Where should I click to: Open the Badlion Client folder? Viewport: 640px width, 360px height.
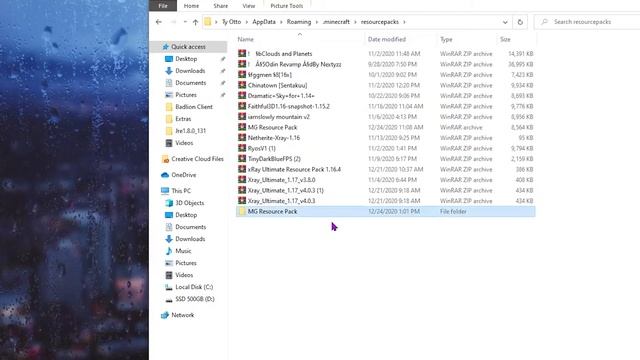coord(194,107)
